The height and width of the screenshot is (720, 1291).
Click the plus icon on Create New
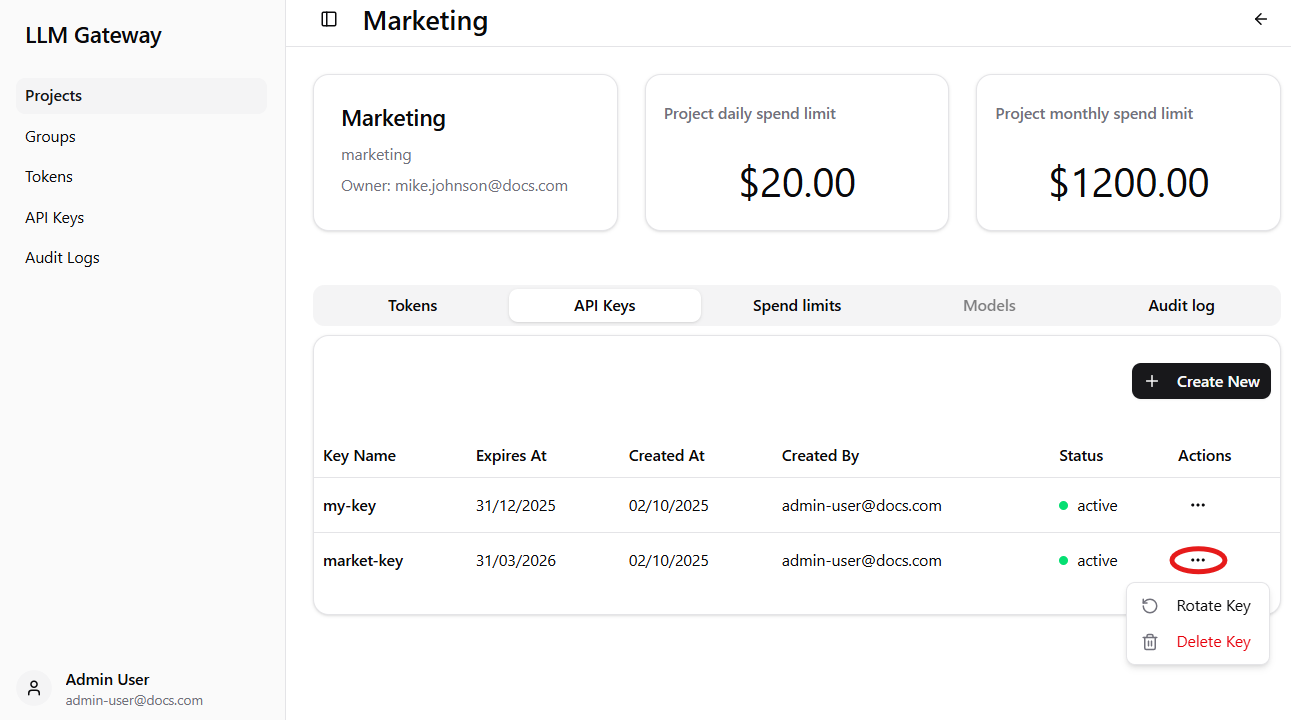(1152, 381)
